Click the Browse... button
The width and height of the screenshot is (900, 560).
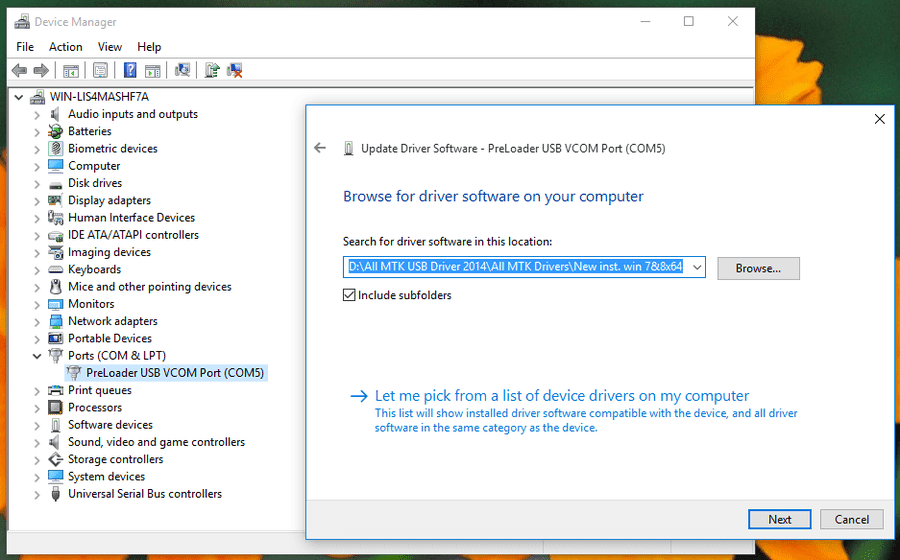(758, 268)
